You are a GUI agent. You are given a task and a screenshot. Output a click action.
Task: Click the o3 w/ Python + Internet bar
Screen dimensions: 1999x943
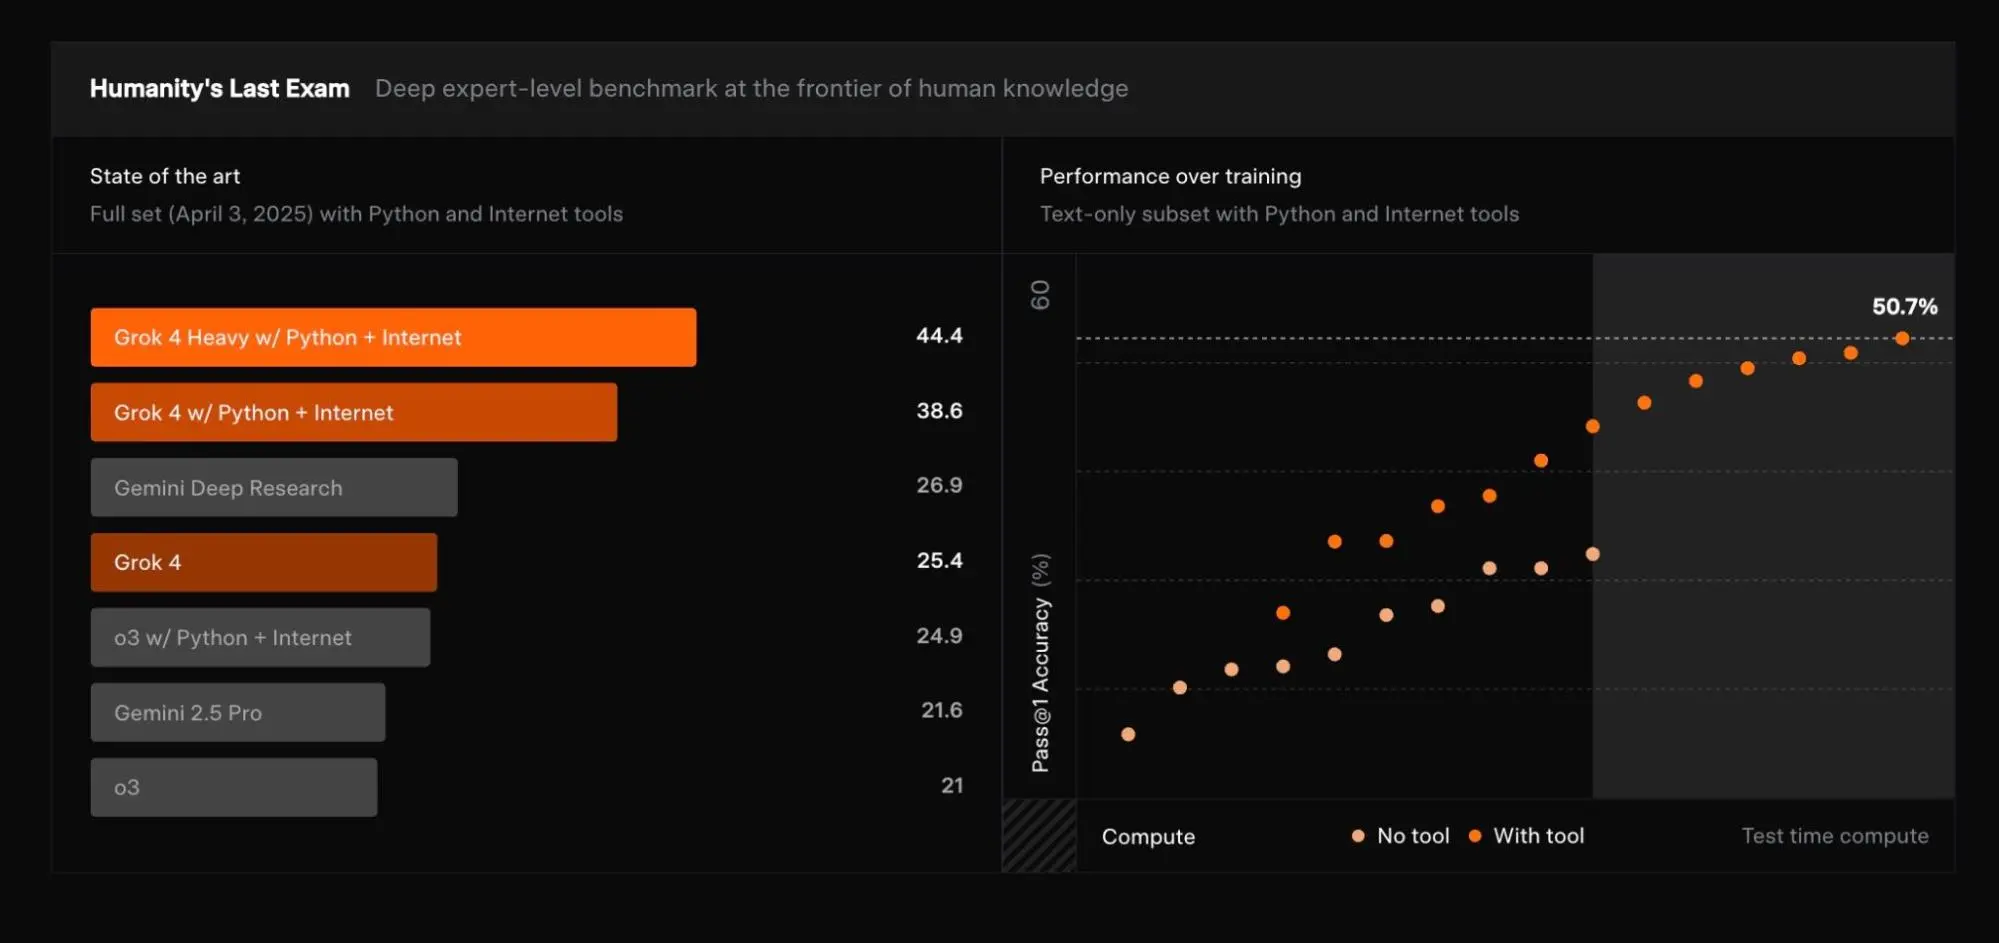tap(260, 637)
